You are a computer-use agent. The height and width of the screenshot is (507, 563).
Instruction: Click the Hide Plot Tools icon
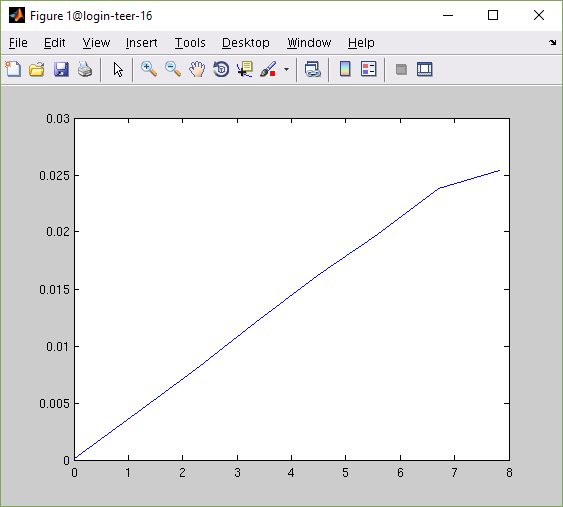pos(401,69)
